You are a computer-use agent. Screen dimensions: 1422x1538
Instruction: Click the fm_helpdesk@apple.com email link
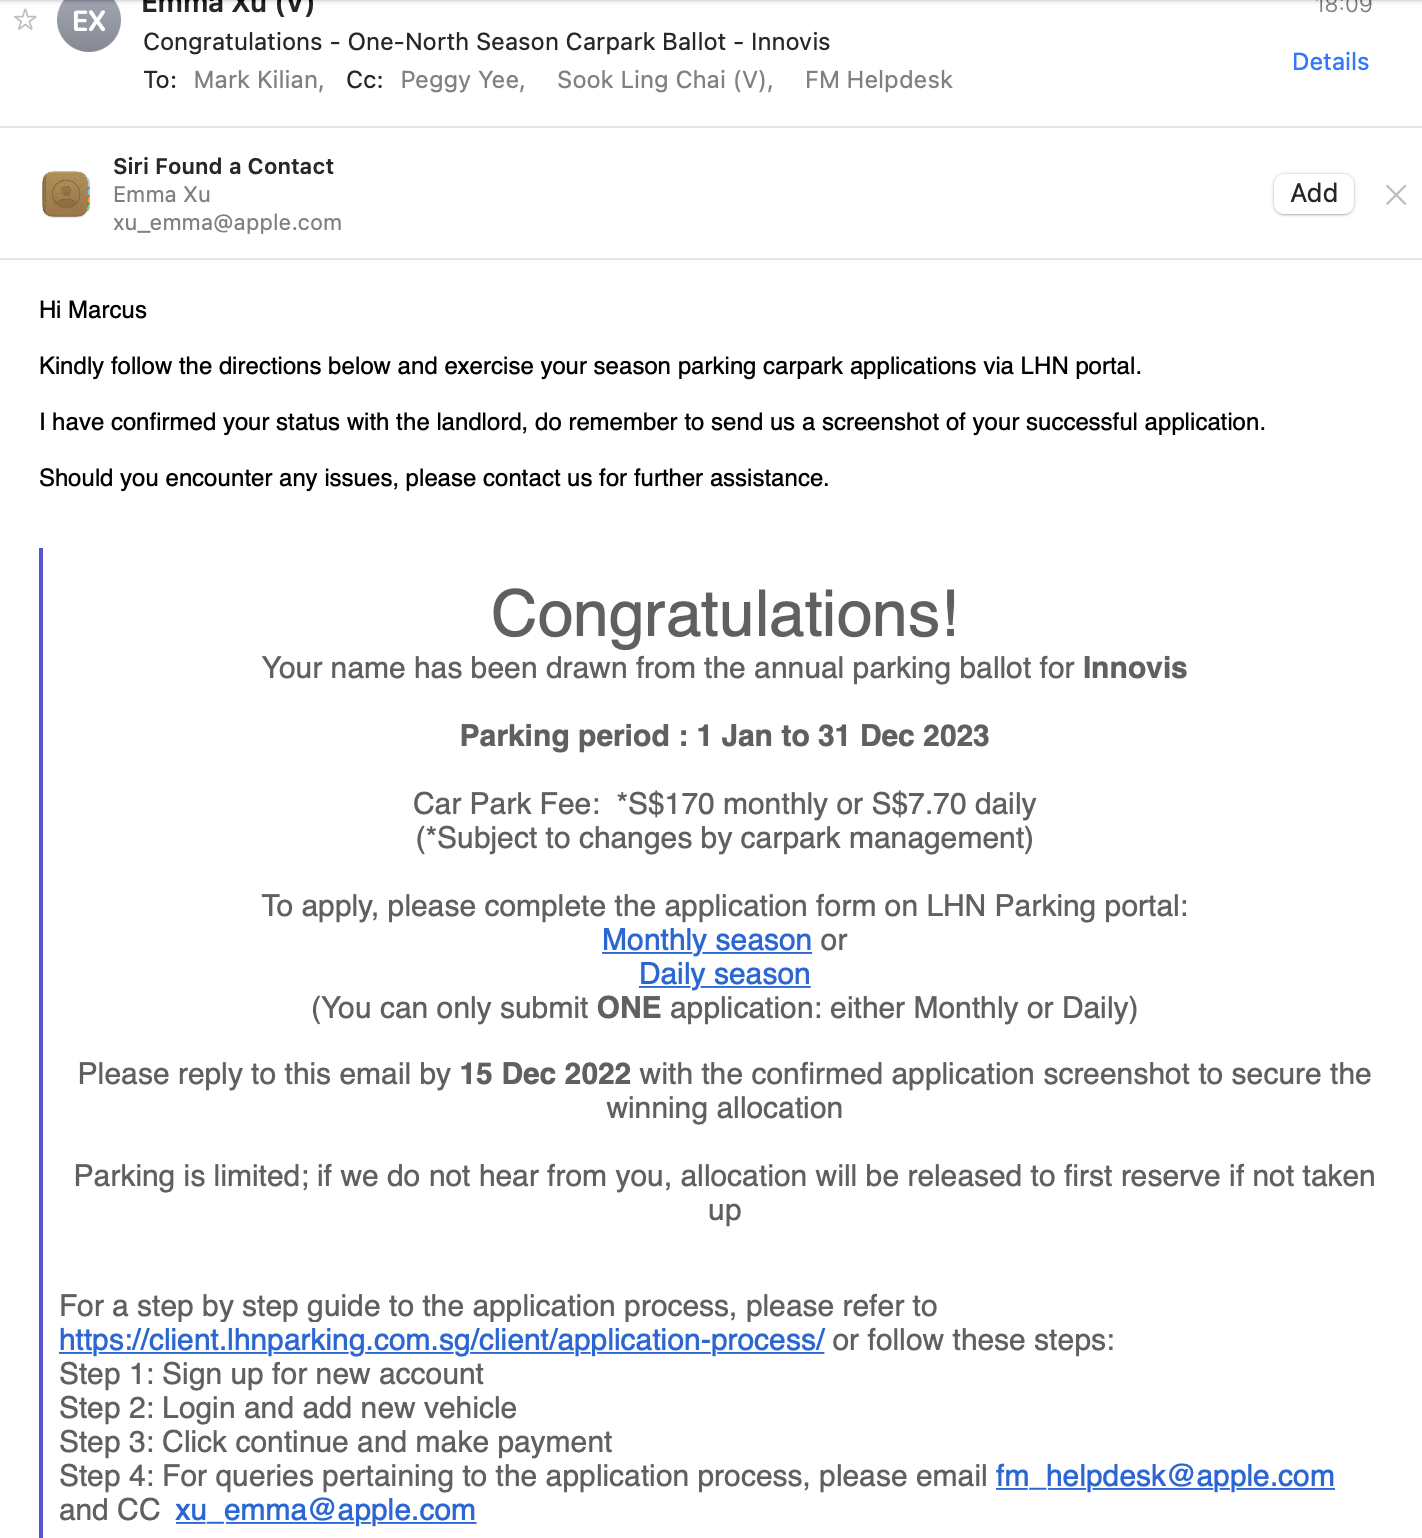(1164, 1476)
